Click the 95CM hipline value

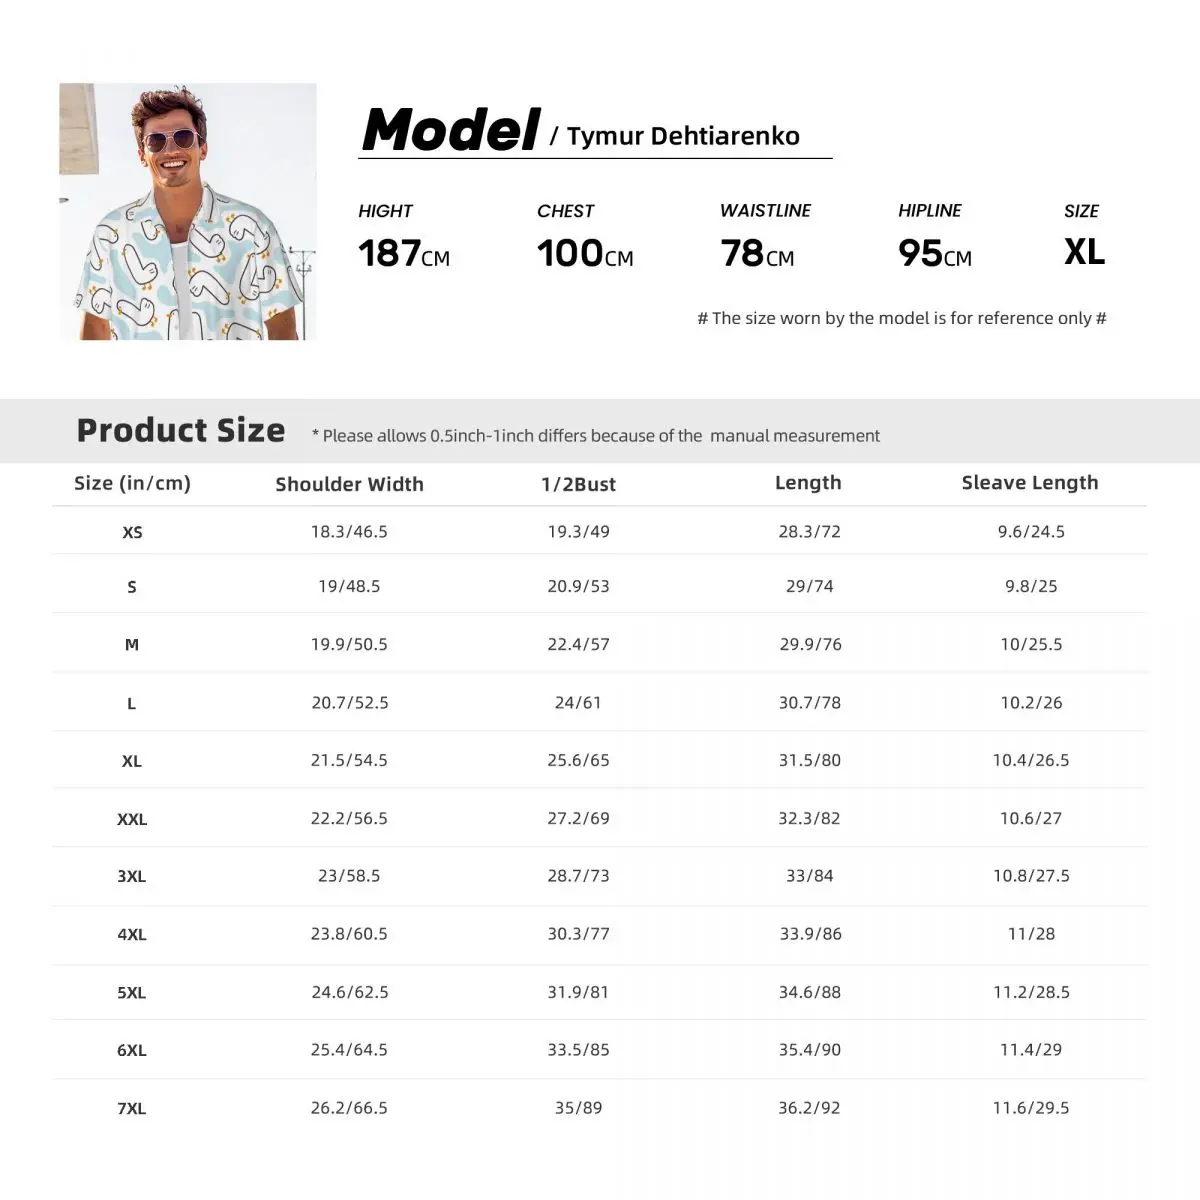[x=935, y=254]
